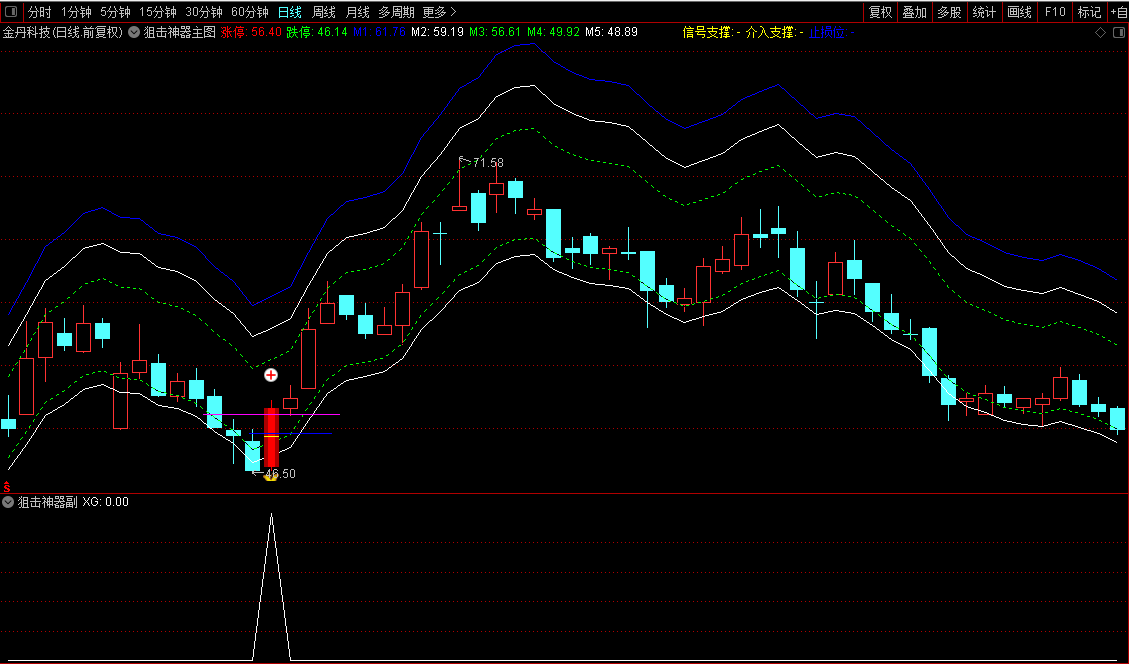Image resolution: width=1129 pixels, height=664 pixels.
Task: Switch to the 分时 view
Action: (x=40, y=12)
